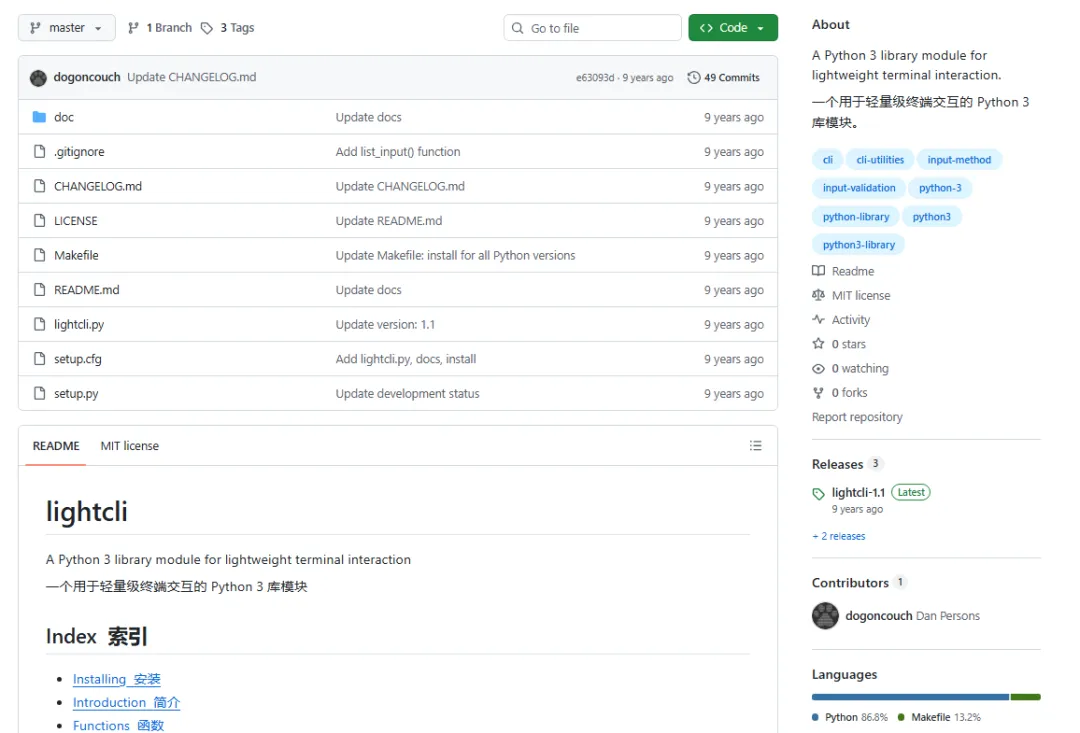The height and width of the screenshot is (733, 1080).
Task: Click the file icon next to LICENSE
Action: [39, 220]
